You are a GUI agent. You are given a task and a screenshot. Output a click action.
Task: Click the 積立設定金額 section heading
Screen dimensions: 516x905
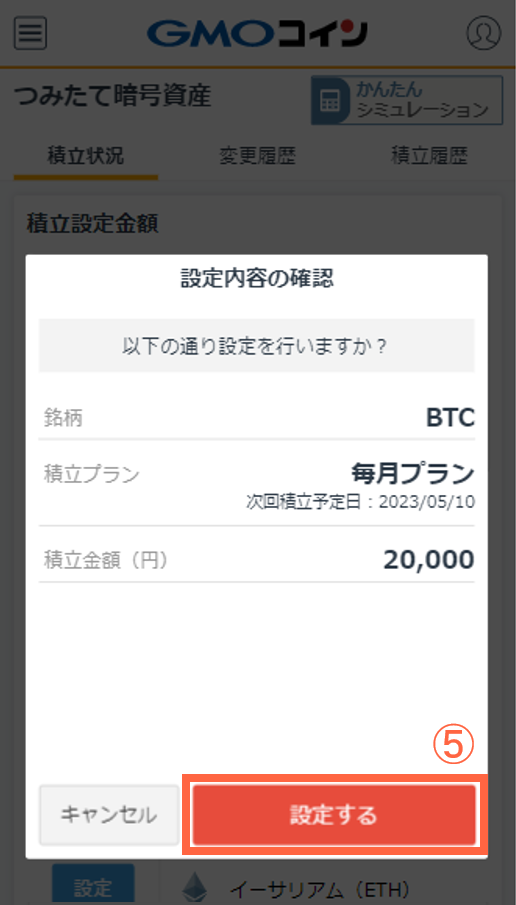tap(92, 224)
